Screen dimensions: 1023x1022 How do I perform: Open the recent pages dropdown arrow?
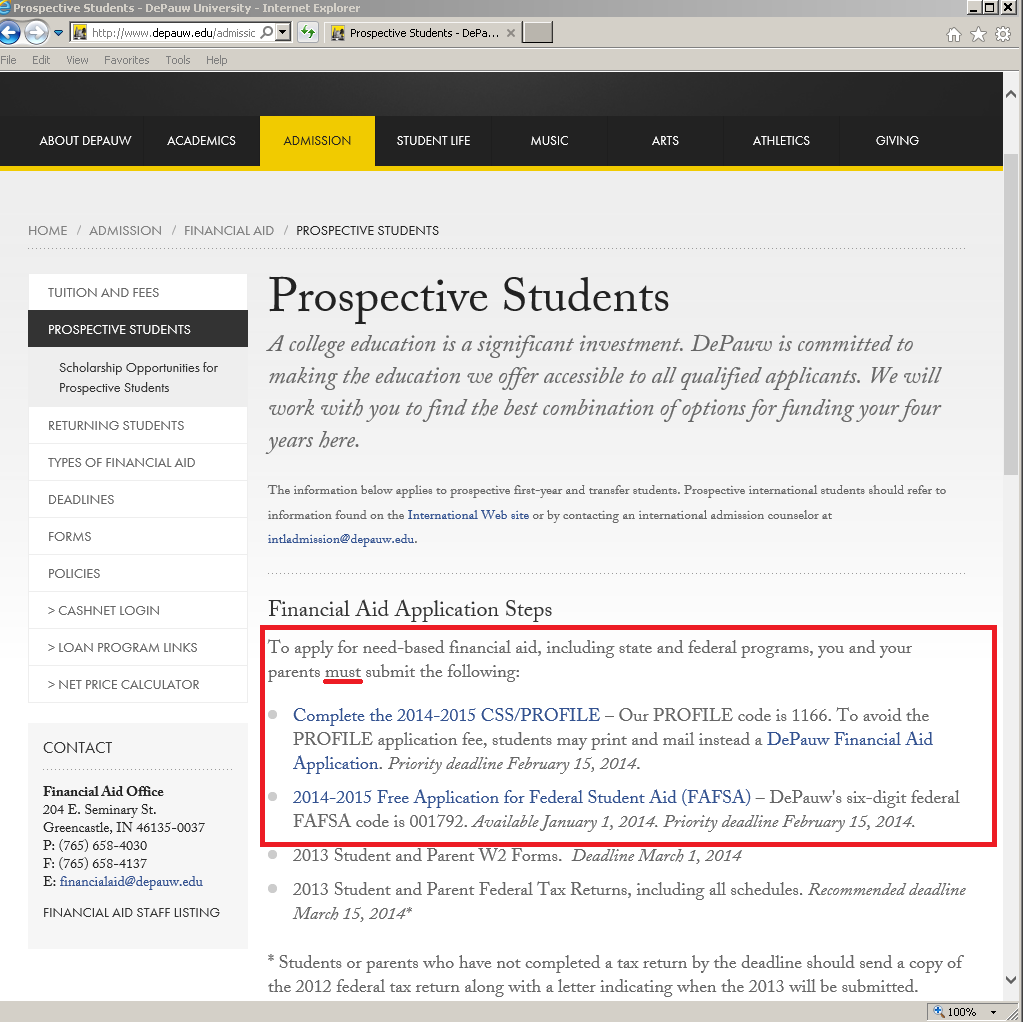[x=59, y=33]
